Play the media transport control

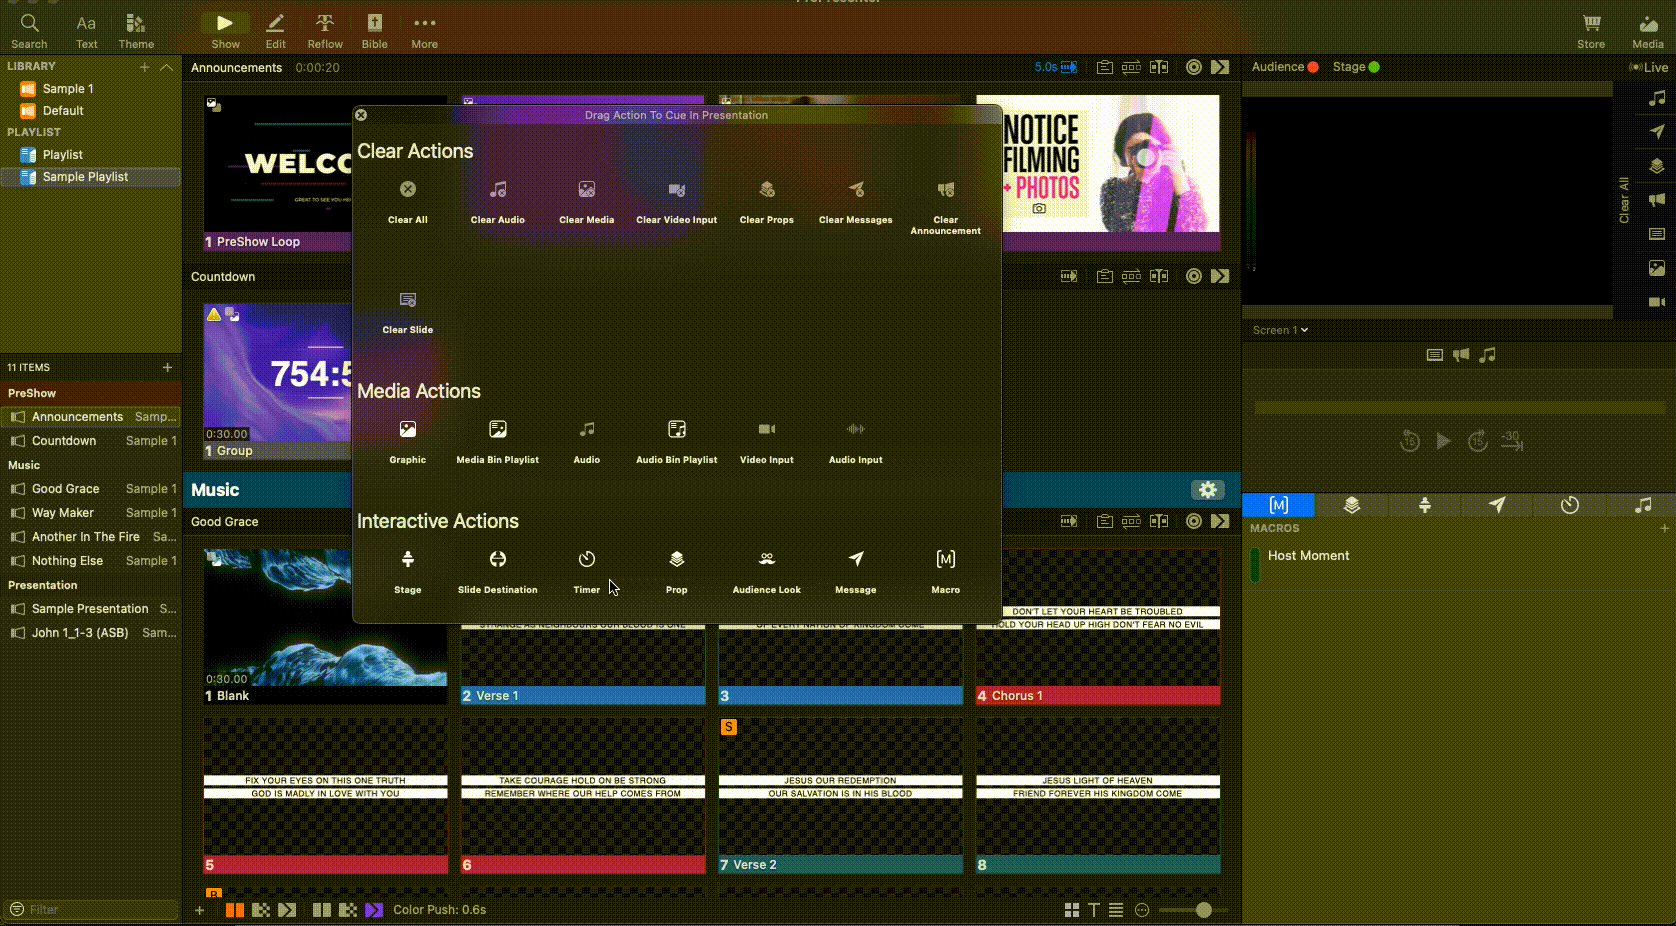coord(1443,441)
